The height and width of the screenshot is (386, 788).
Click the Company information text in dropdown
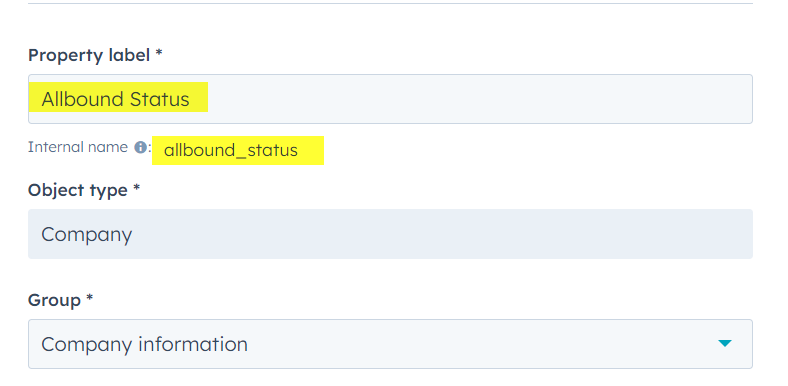pyautogui.click(x=144, y=344)
